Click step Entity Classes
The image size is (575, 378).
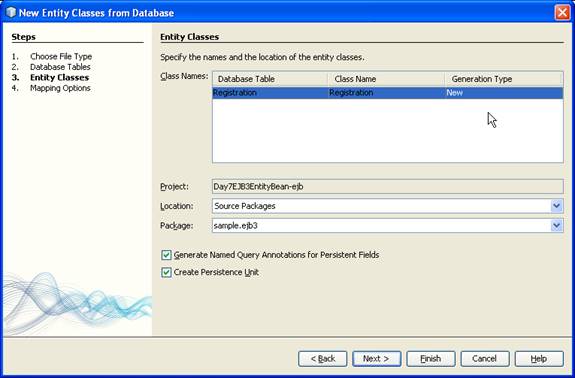coord(59,78)
